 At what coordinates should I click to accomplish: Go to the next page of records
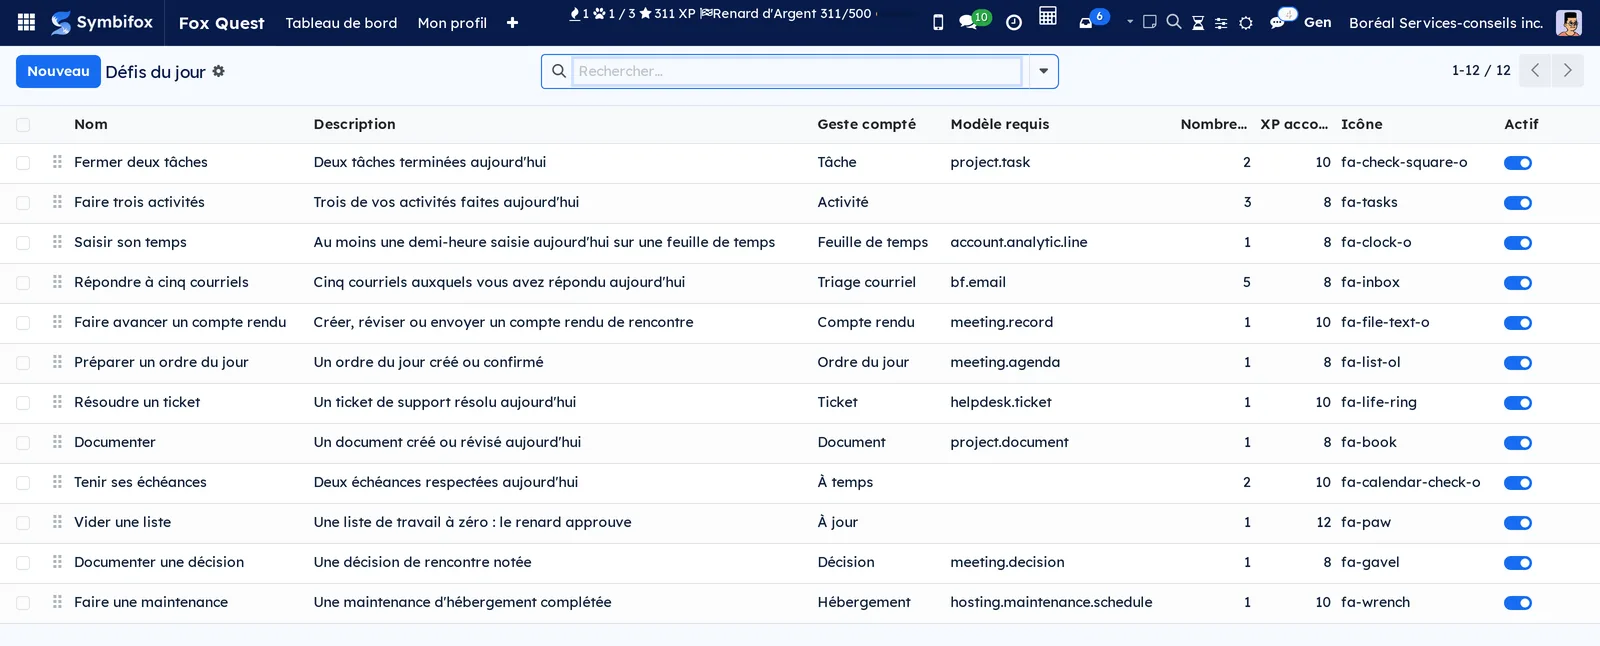click(x=1567, y=71)
